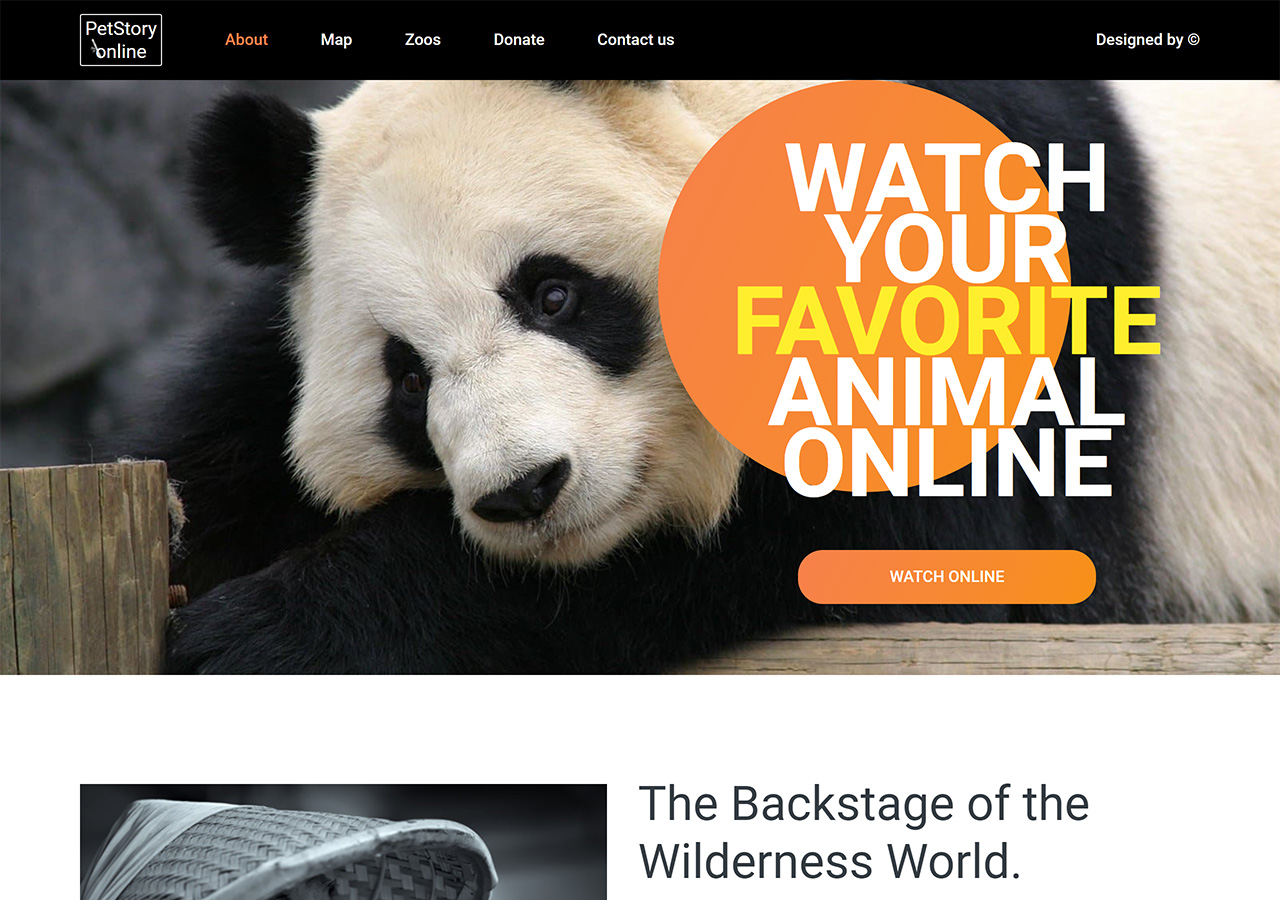Open the Zoos menu item
This screenshot has width=1280, height=900.
pyautogui.click(x=423, y=40)
